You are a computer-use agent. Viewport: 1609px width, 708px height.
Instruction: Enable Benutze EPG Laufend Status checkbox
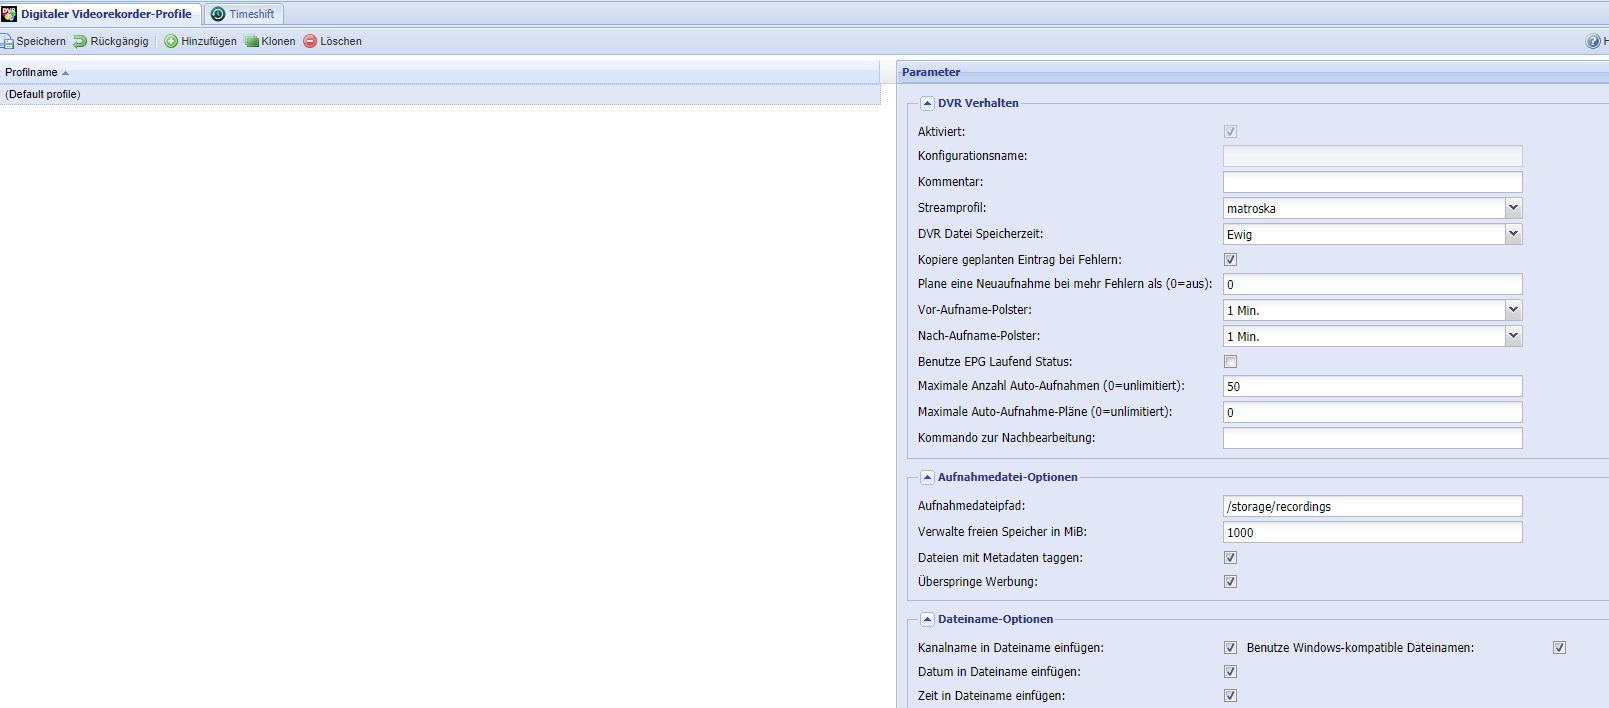[1230, 361]
